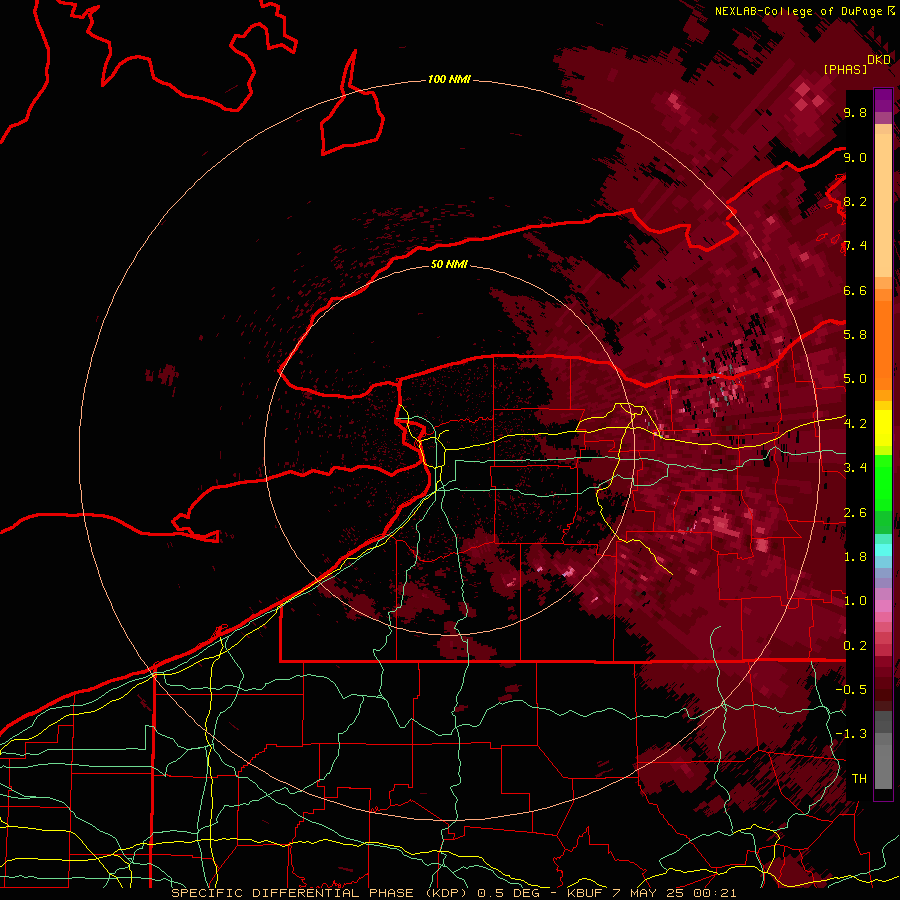The height and width of the screenshot is (900, 900).
Task: Click the 6.6 legend value
Action: (855, 290)
